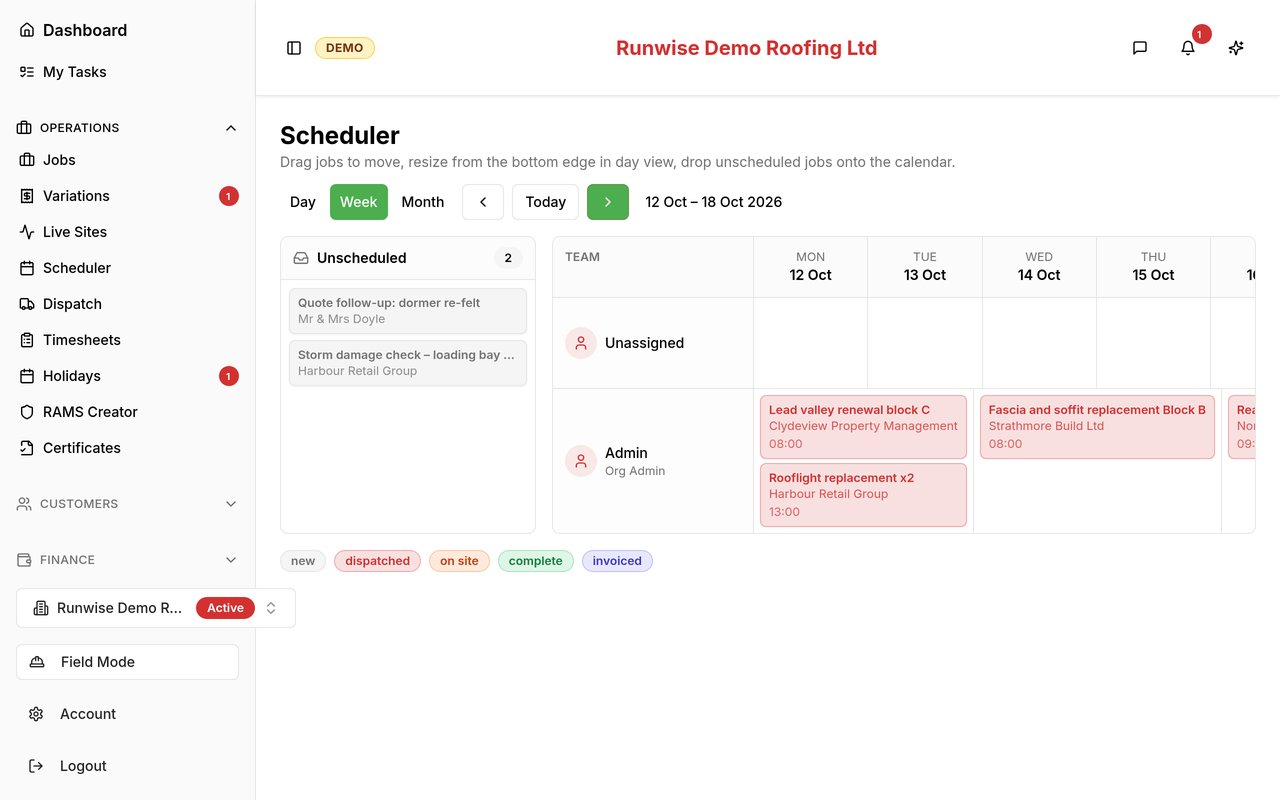This screenshot has width=1280, height=800.
Task: Click the Dispatch truck icon
Action: 27,304
